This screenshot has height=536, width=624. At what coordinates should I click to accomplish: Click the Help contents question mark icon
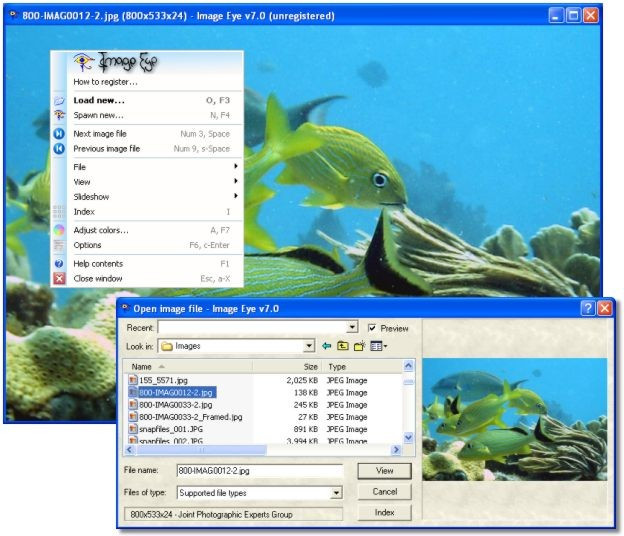click(59, 264)
